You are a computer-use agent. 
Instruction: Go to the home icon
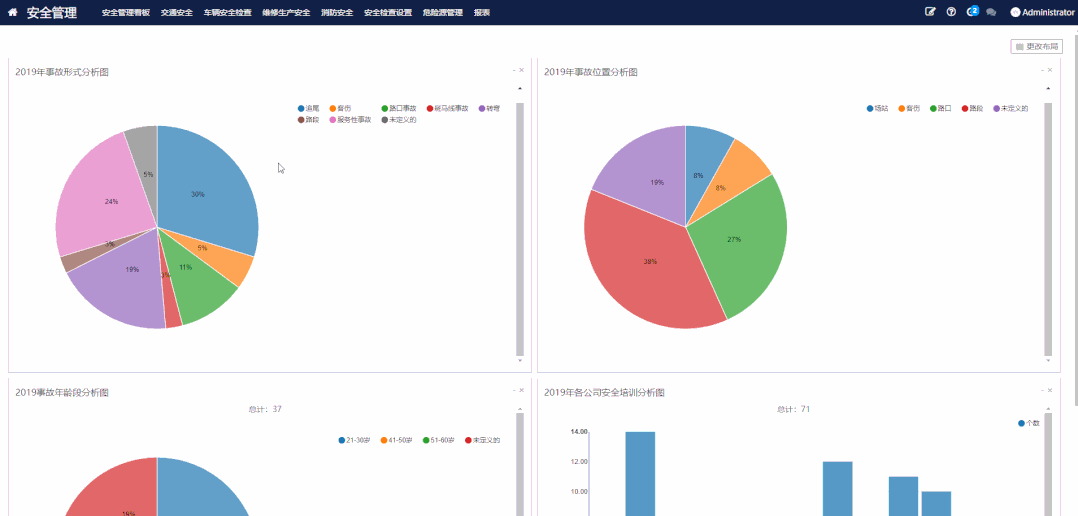(12, 12)
